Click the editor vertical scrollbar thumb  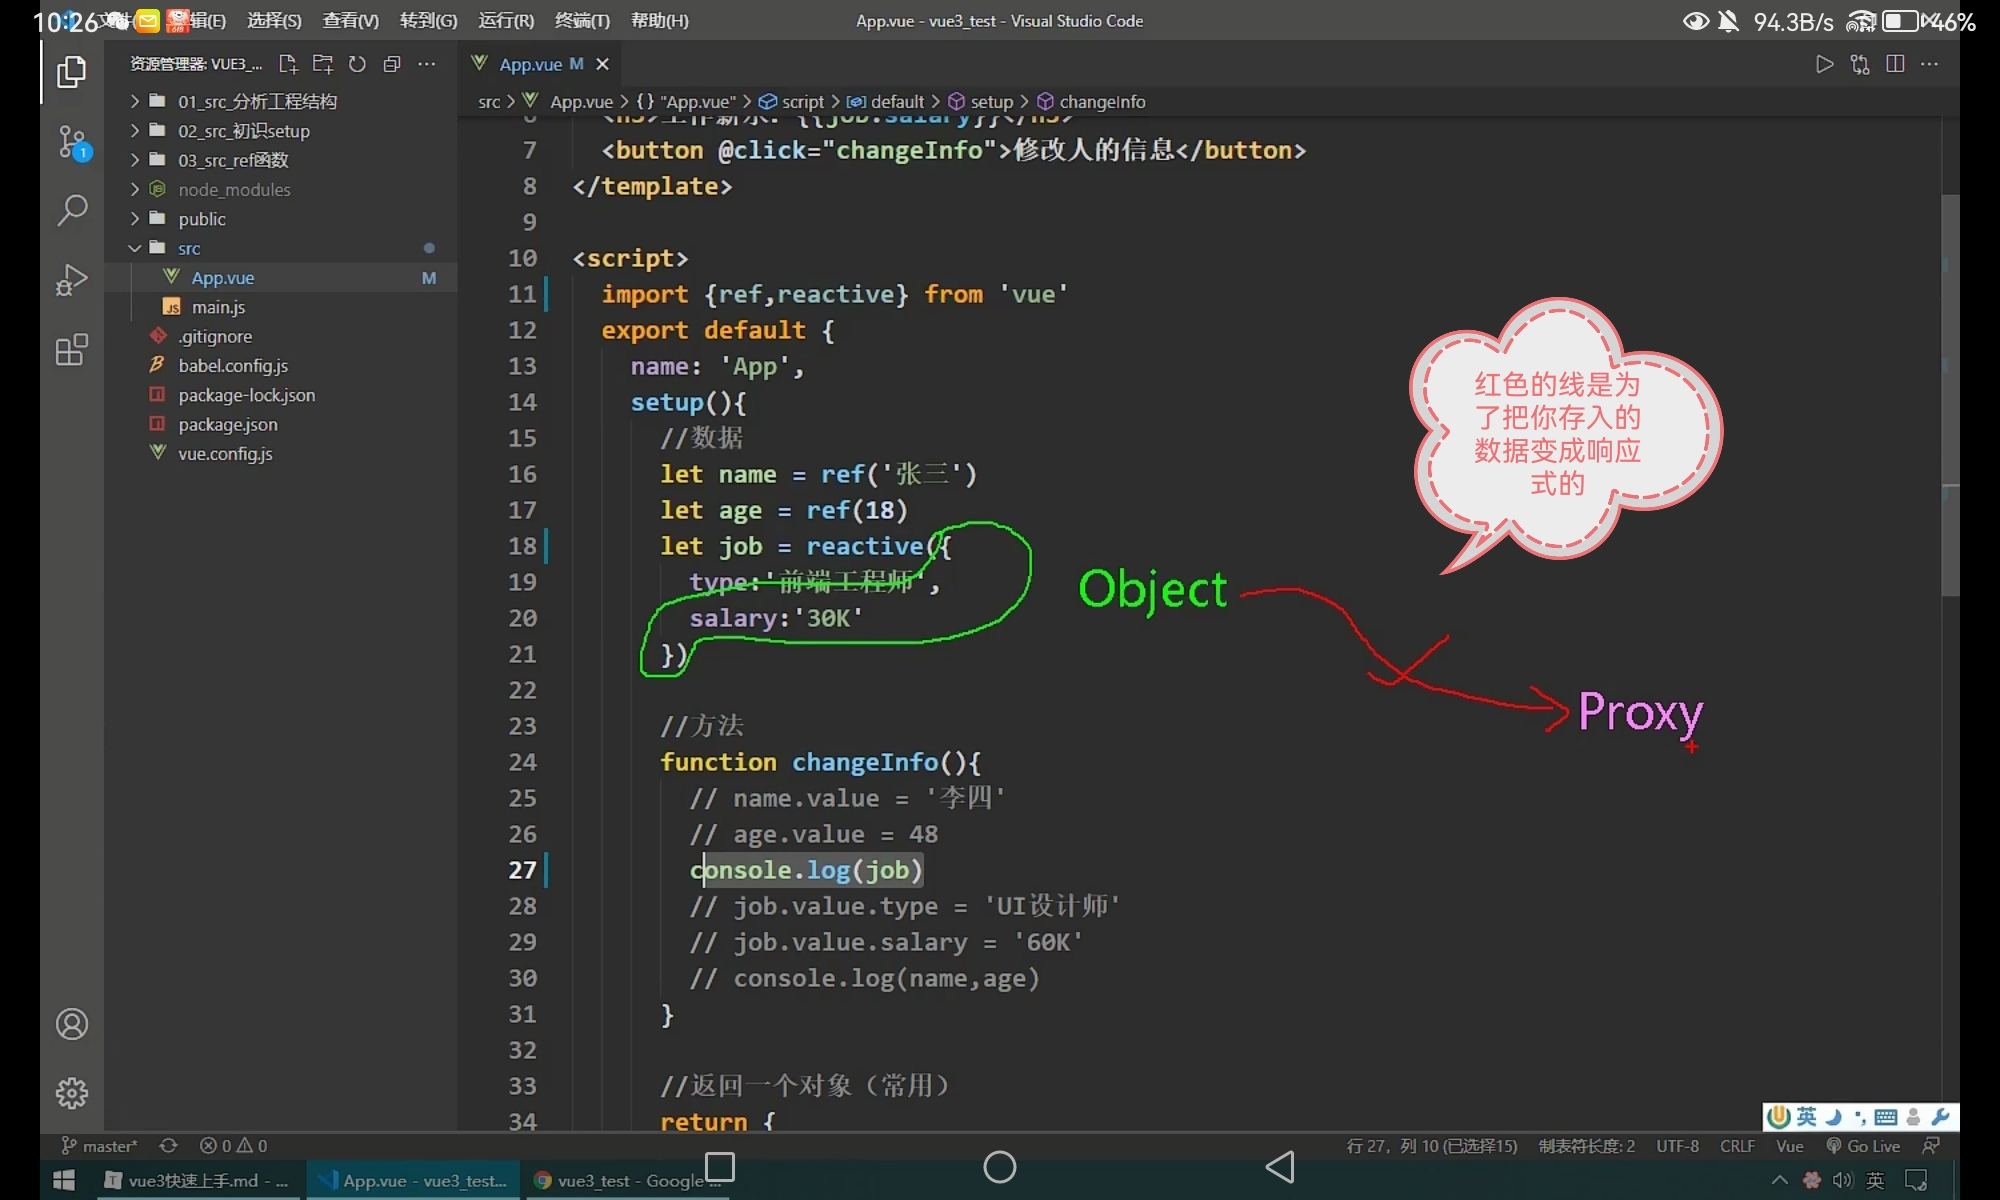1949,395
